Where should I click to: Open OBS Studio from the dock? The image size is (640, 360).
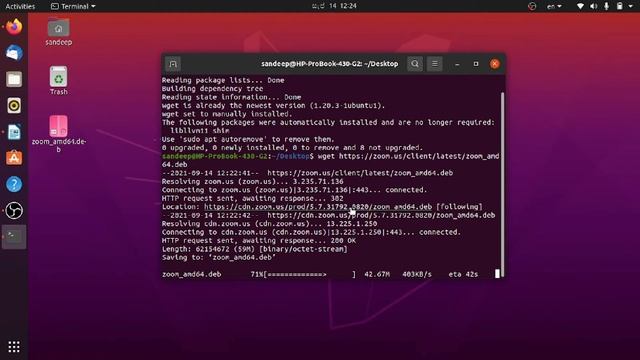pyautogui.click(x=14, y=211)
